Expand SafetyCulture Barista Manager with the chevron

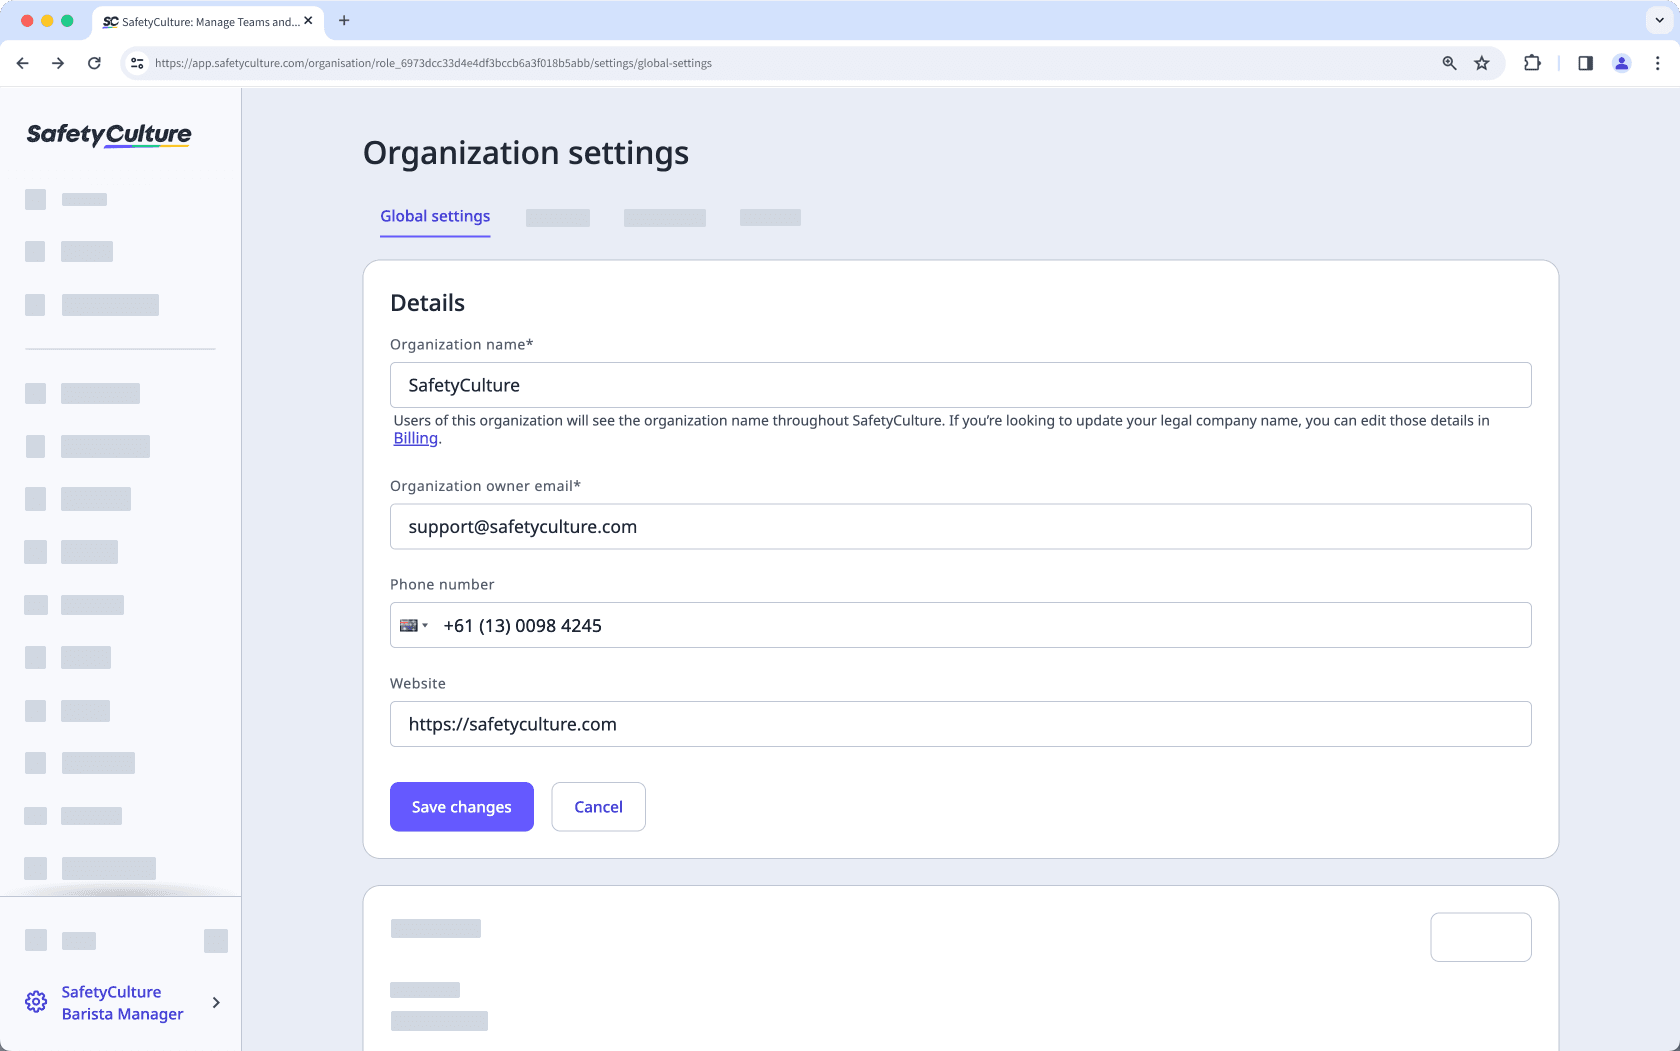click(x=216, y=1002)
